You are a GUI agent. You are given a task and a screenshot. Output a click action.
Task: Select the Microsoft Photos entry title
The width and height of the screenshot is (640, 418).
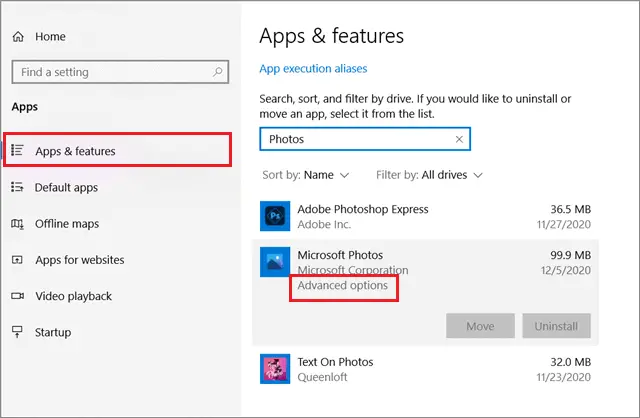[x=340, y=255]
